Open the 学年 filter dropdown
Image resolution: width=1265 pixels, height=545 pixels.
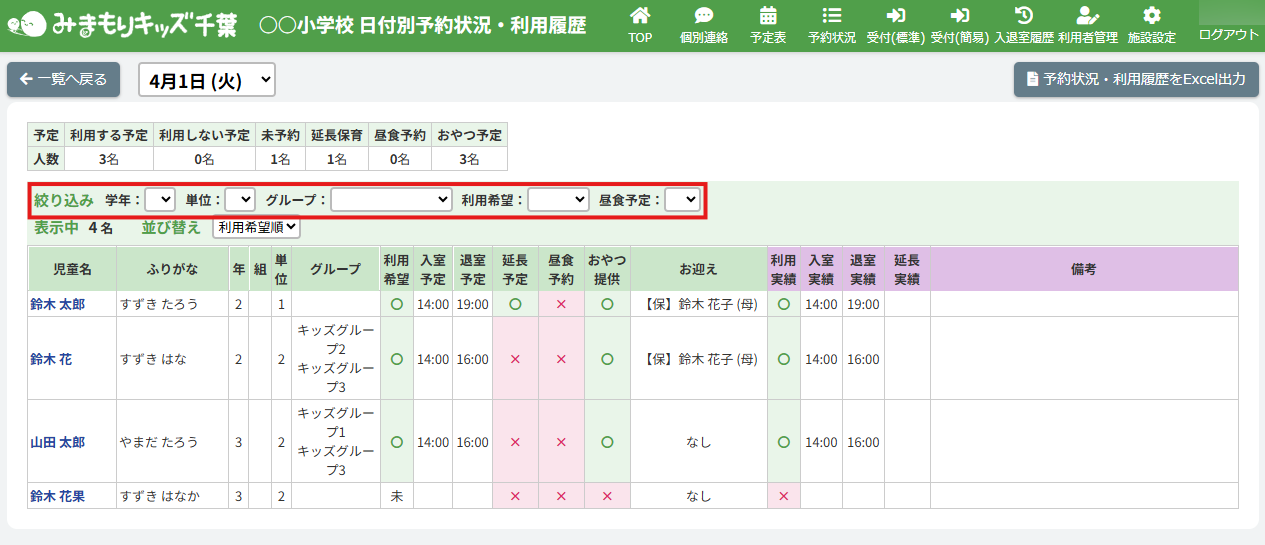(160, 200)
